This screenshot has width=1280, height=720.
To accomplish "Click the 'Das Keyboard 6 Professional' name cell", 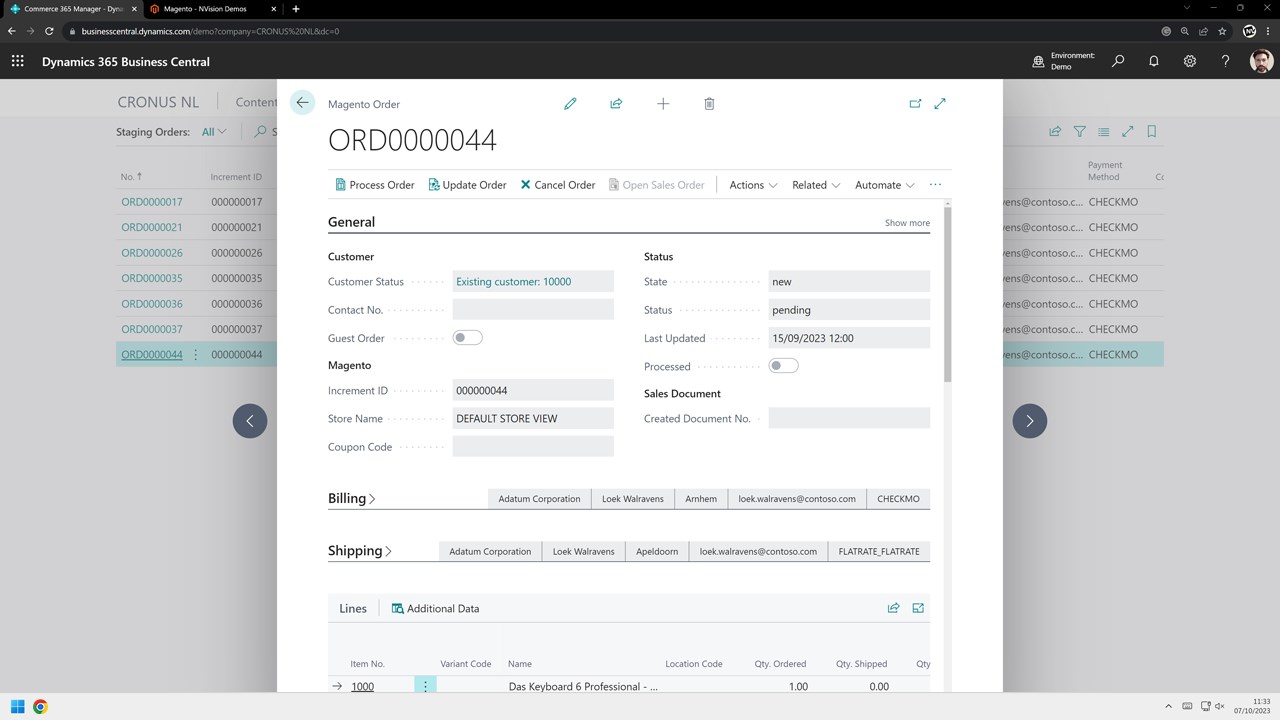I will (583, 686).
